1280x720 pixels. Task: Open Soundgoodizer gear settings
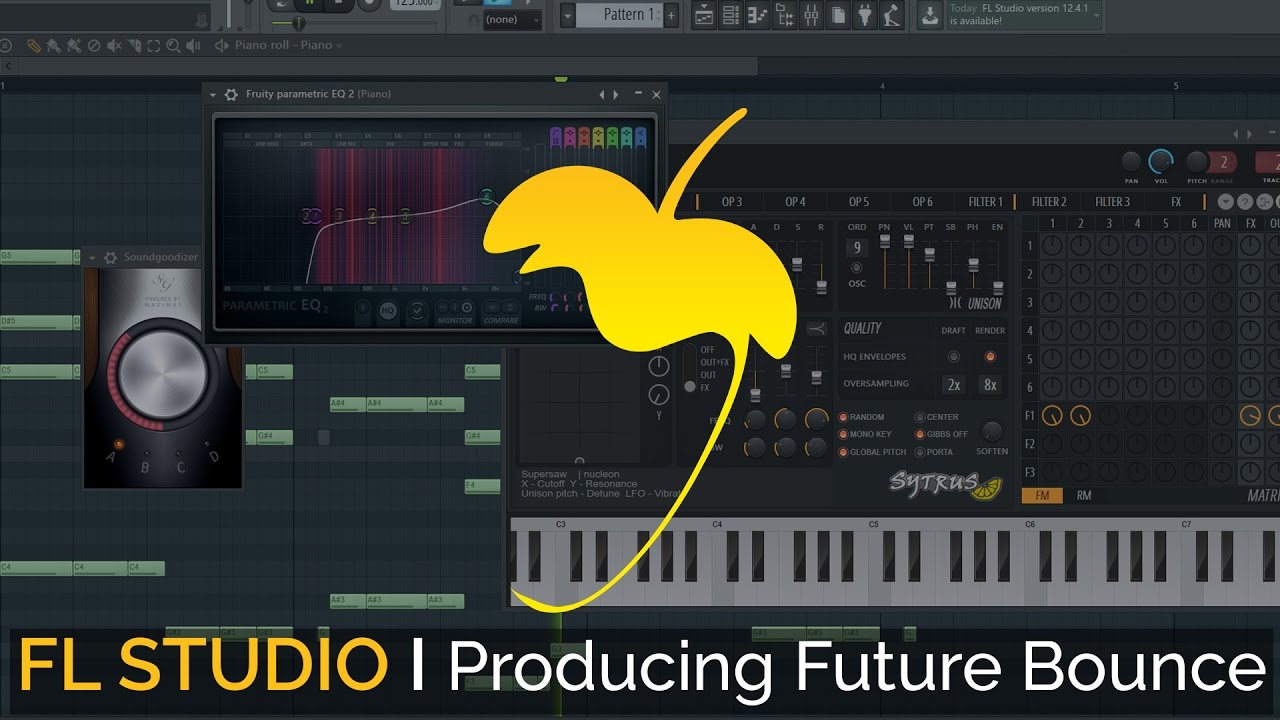[110, 258]
